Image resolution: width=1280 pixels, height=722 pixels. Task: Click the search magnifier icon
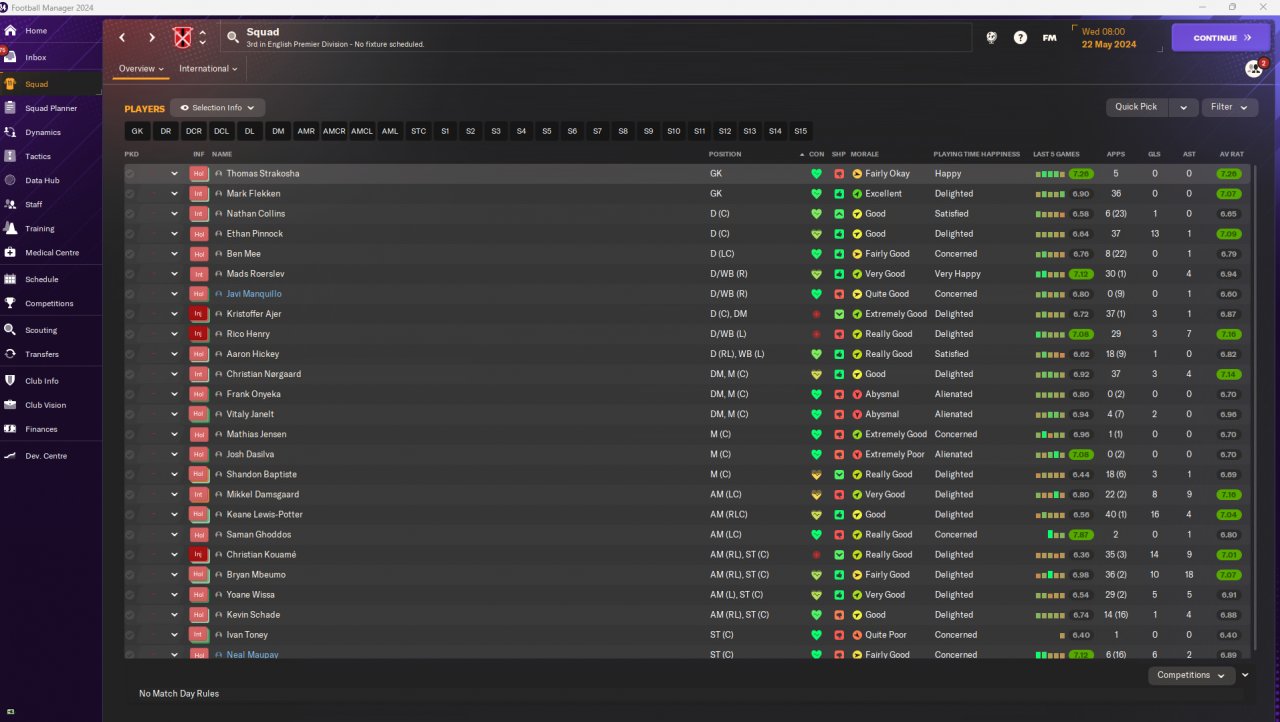pos(233,38)
